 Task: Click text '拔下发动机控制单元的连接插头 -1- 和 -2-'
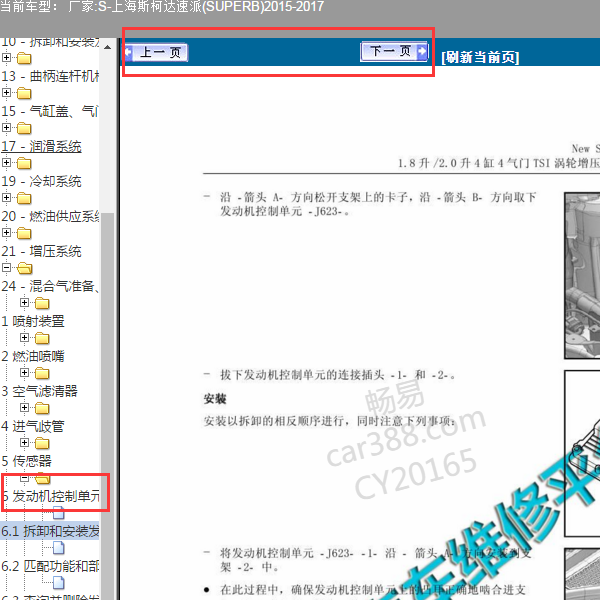point(338,375)
